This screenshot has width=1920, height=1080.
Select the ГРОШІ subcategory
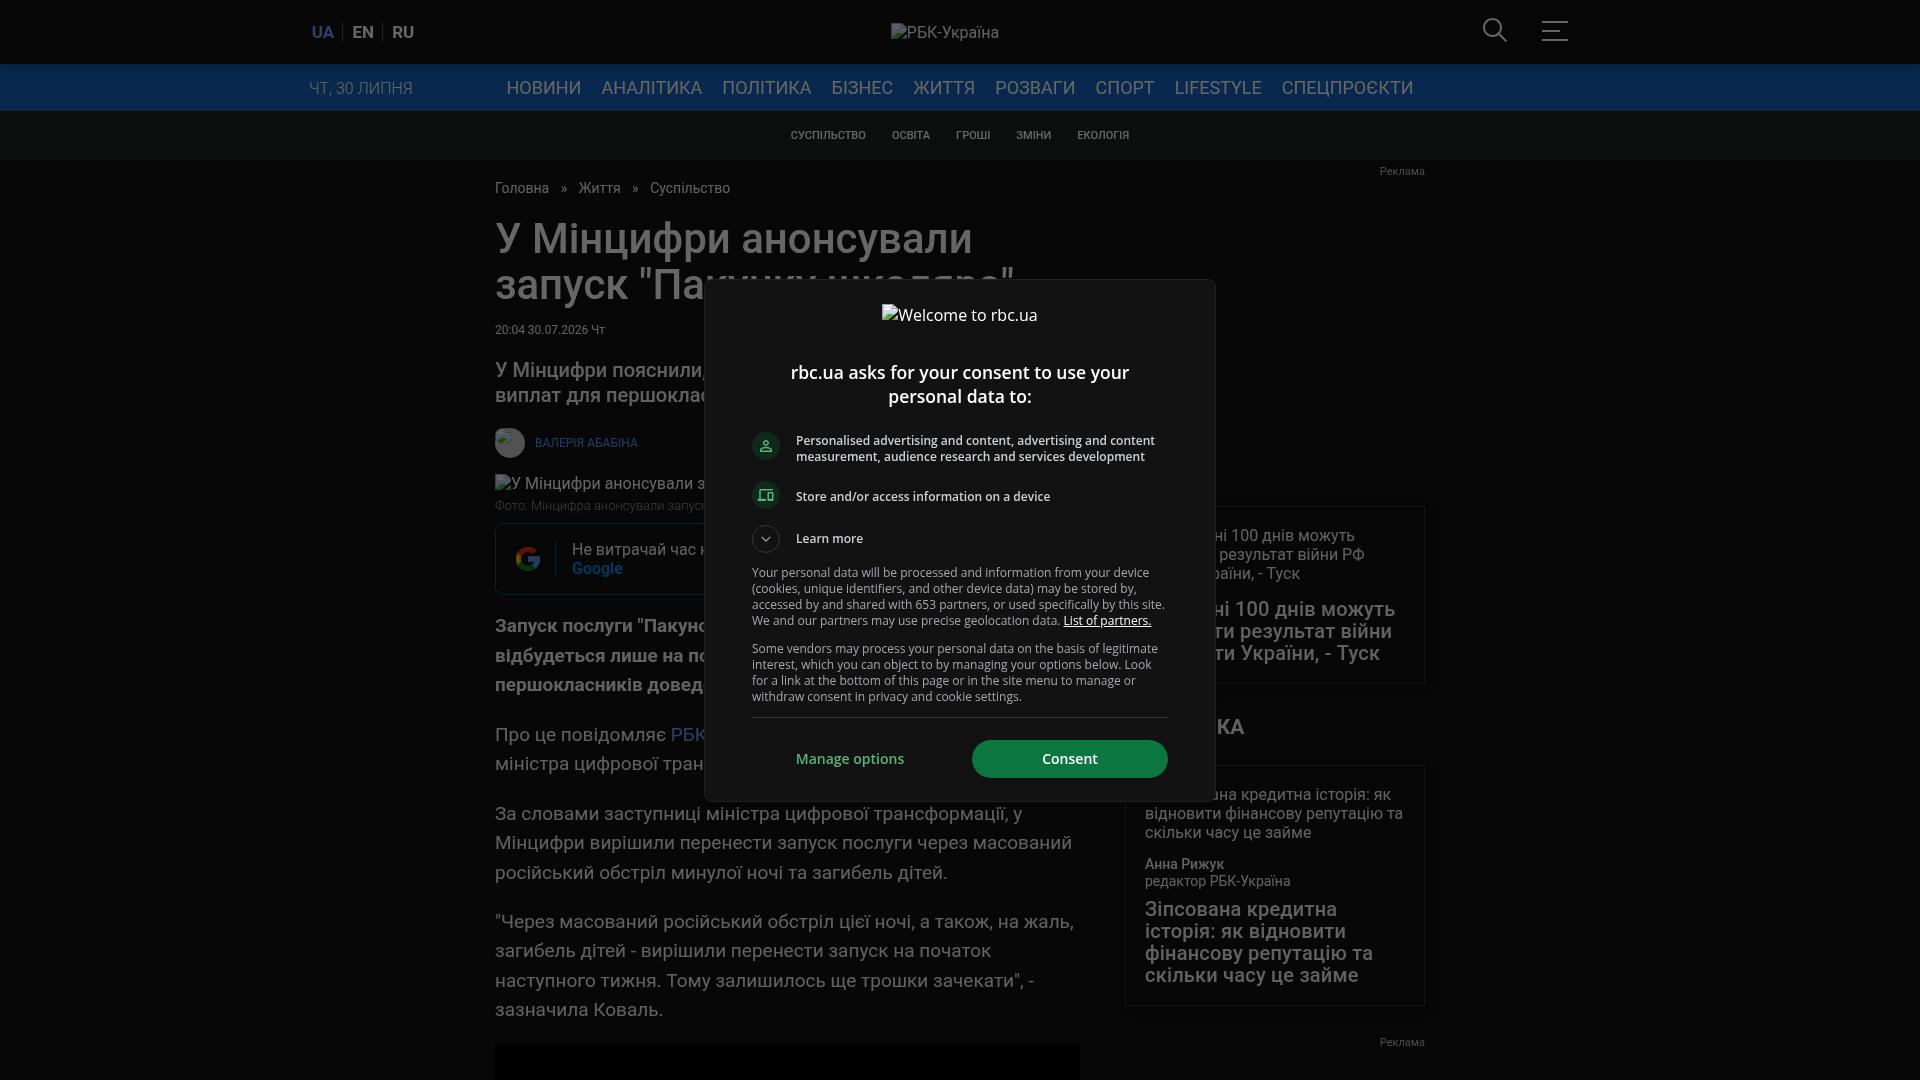[973, 135]
